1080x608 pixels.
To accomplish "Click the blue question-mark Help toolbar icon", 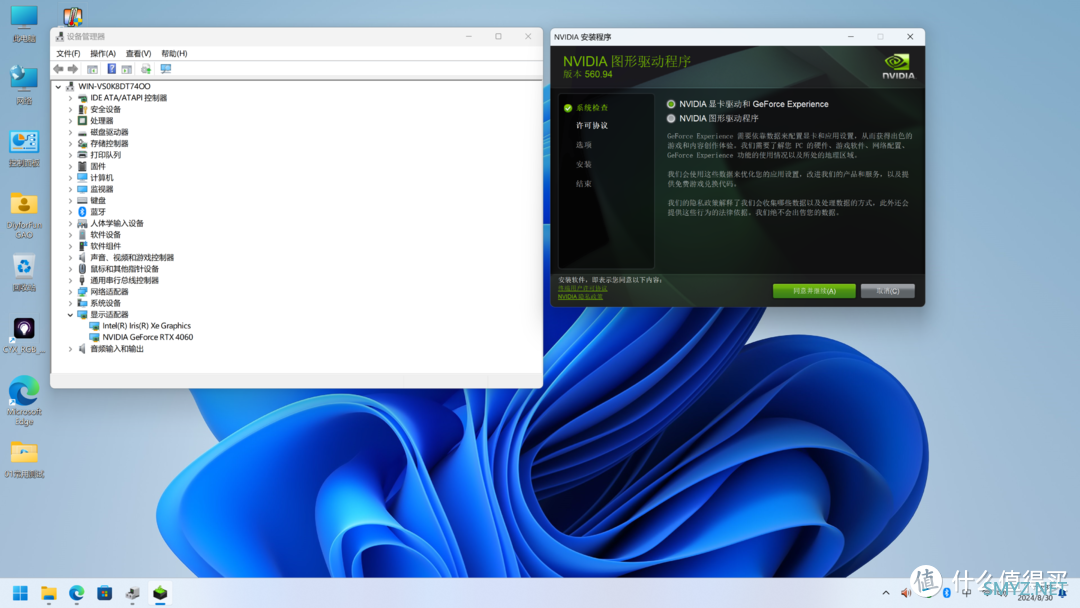I will (112, 69).
